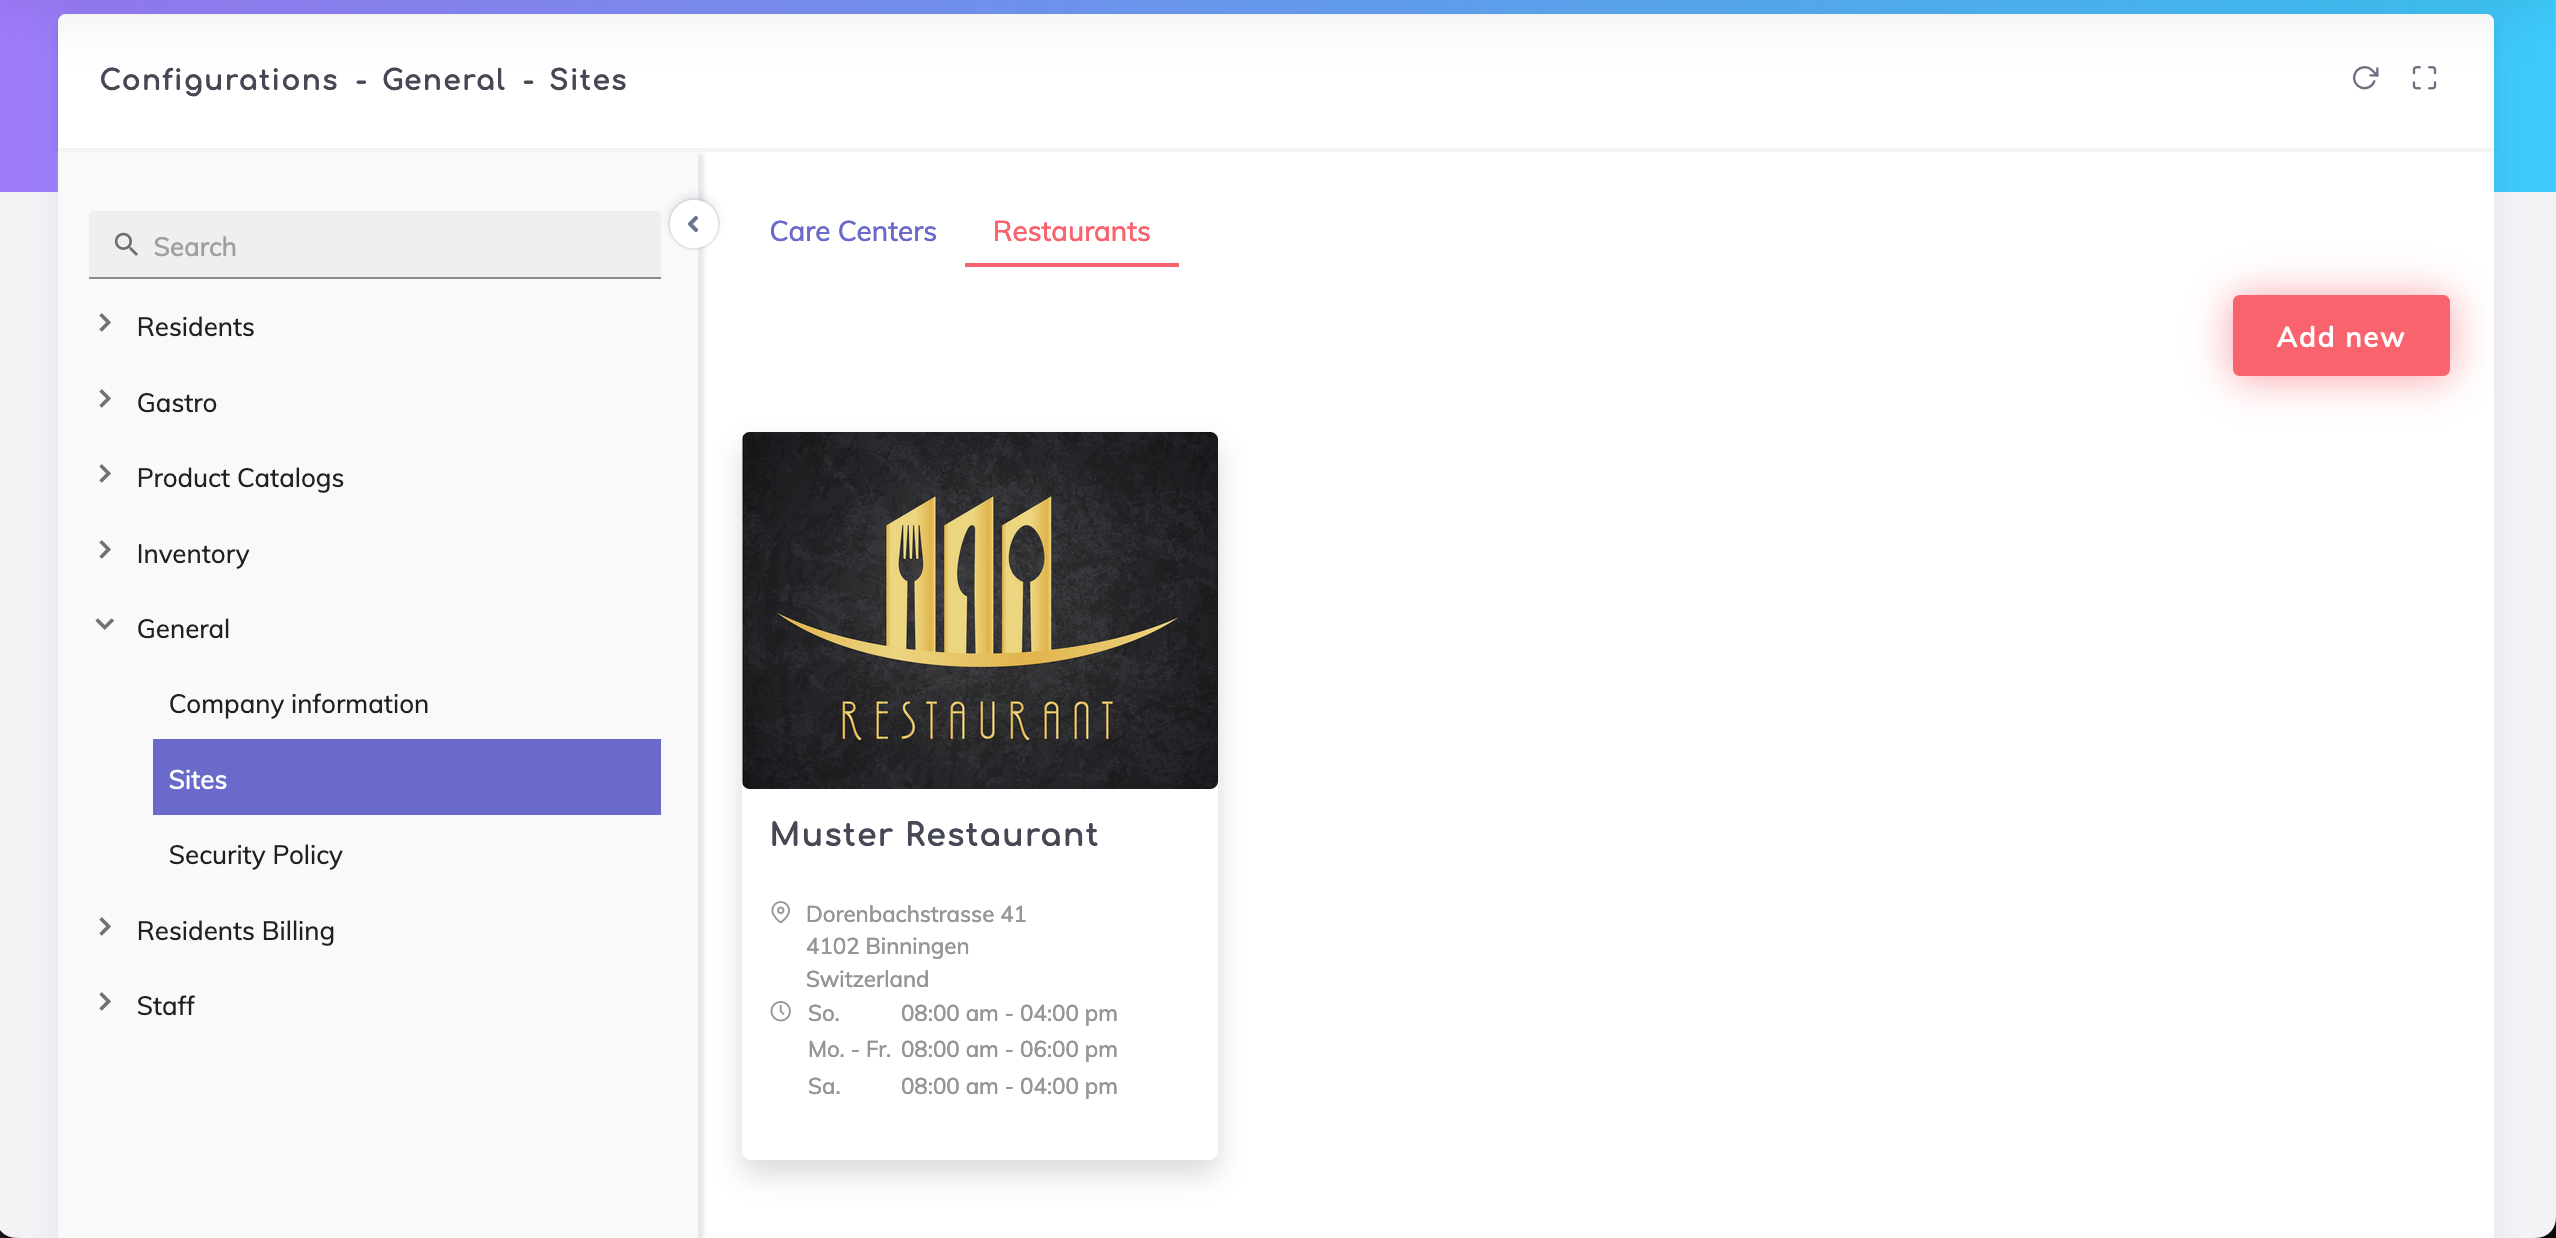Viewport: 2556px width, 1238px height.
Task: Click the location pin icon on card
Action: click(781, 912)
